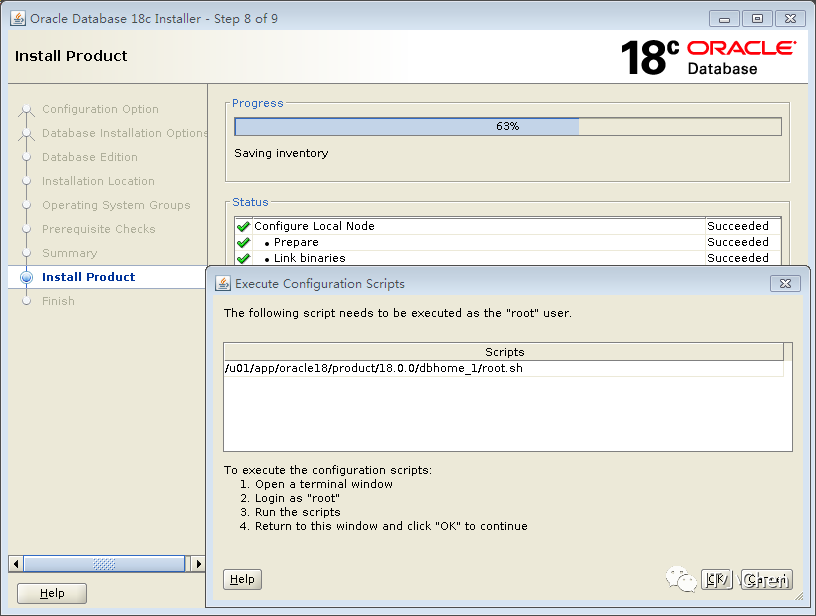Click green checkmark beside Configure Local Node
816x616 pixels.
(x=243, y=226)
